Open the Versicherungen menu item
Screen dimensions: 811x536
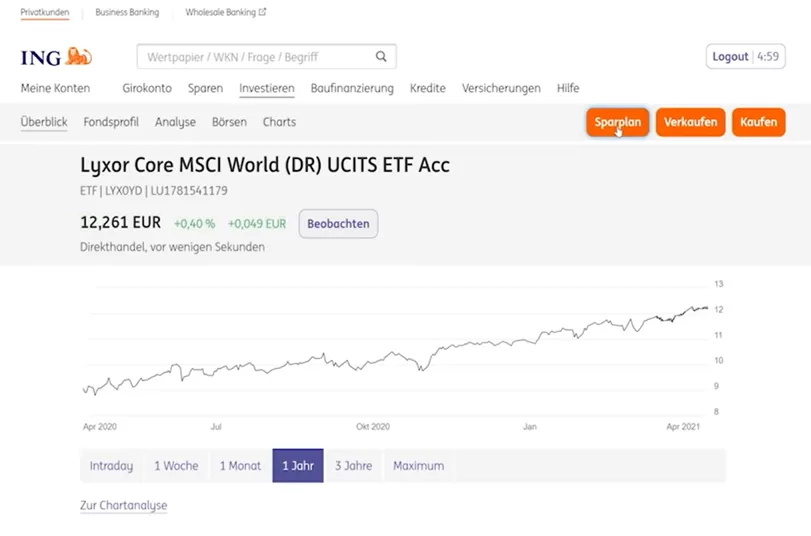[x=501, y=88]
